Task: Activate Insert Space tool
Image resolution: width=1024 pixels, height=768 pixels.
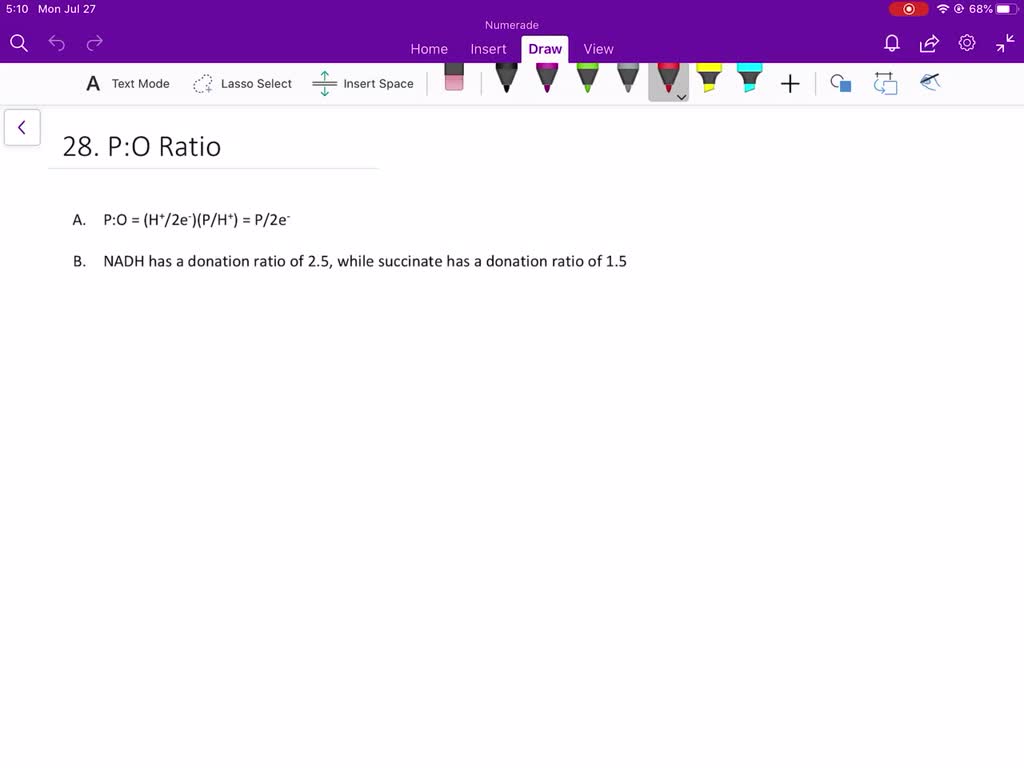Action: 363,83
